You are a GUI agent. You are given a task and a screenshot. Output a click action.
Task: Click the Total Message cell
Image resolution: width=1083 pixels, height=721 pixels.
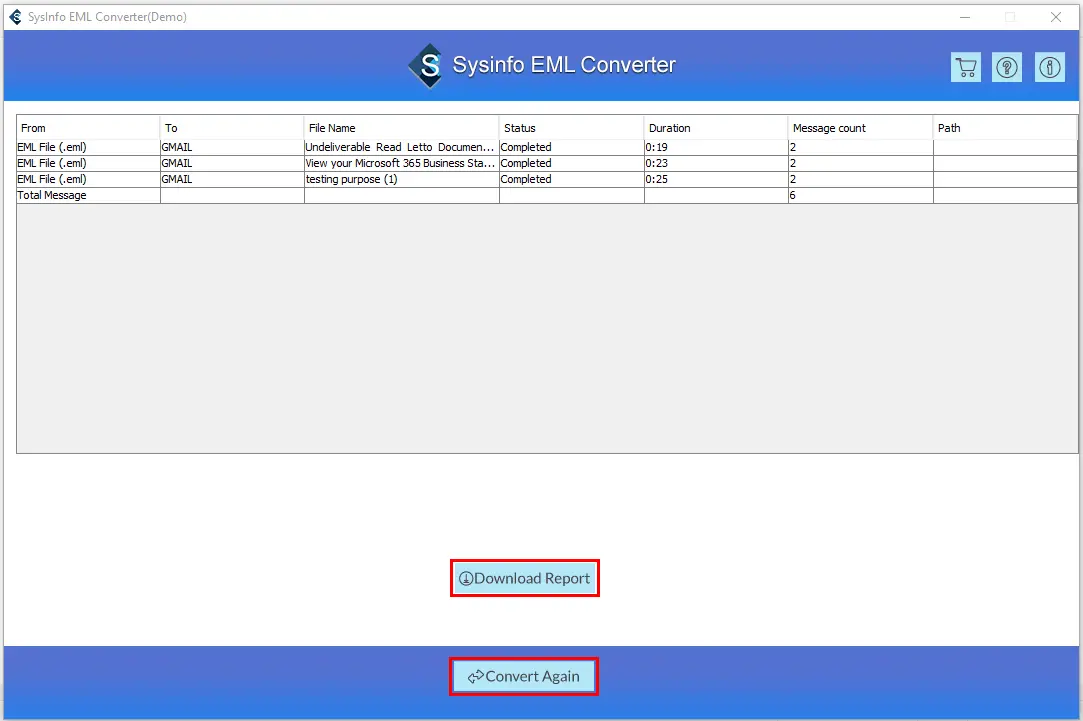(x=88, y=195)
